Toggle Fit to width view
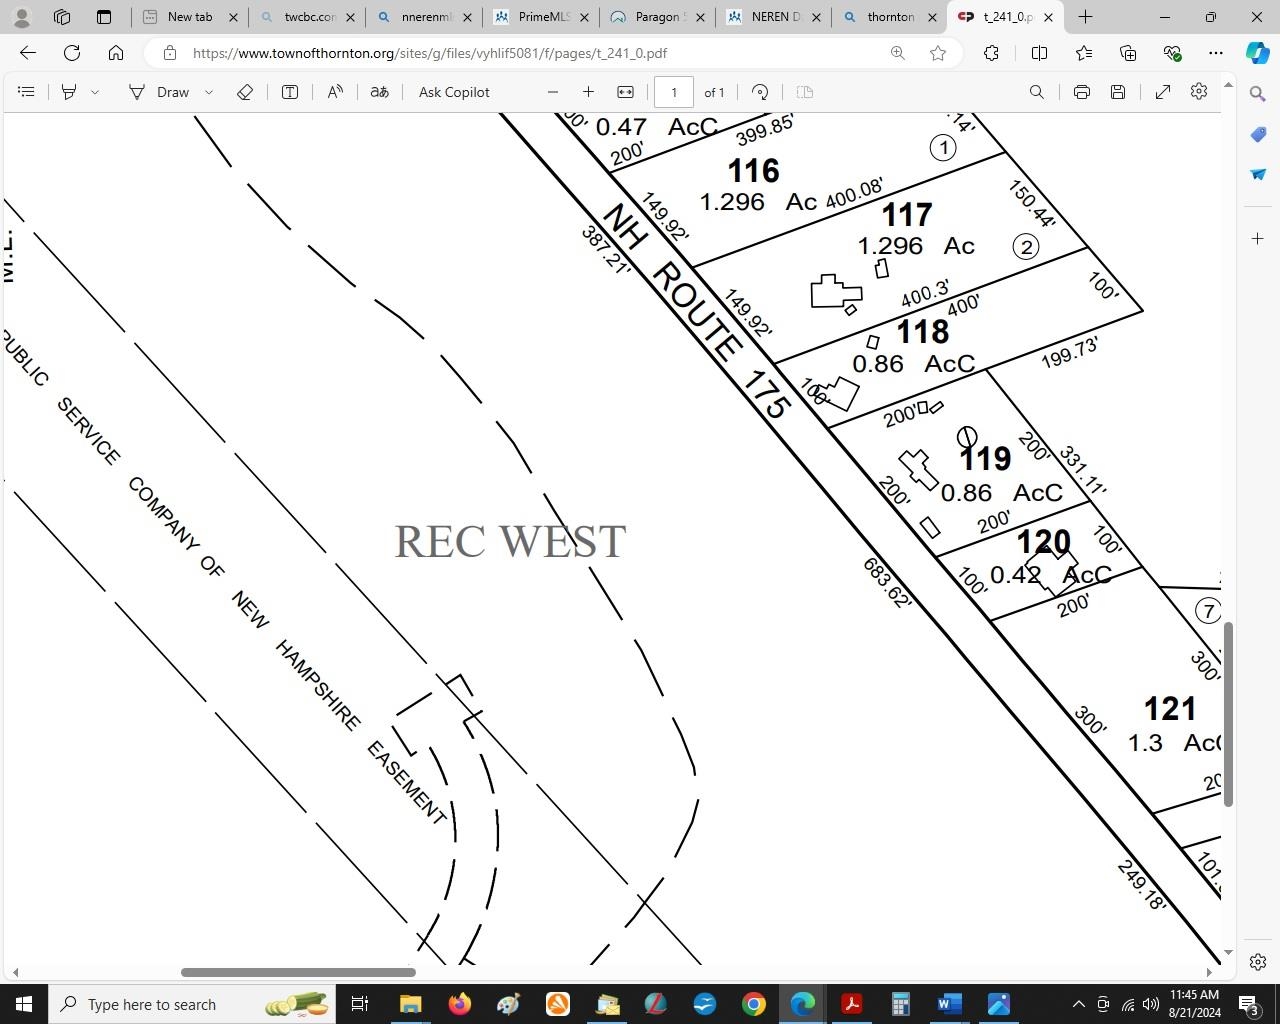Image resolution: width=1280 pixels, height=1024 pixels. click(x=625, y=92)
